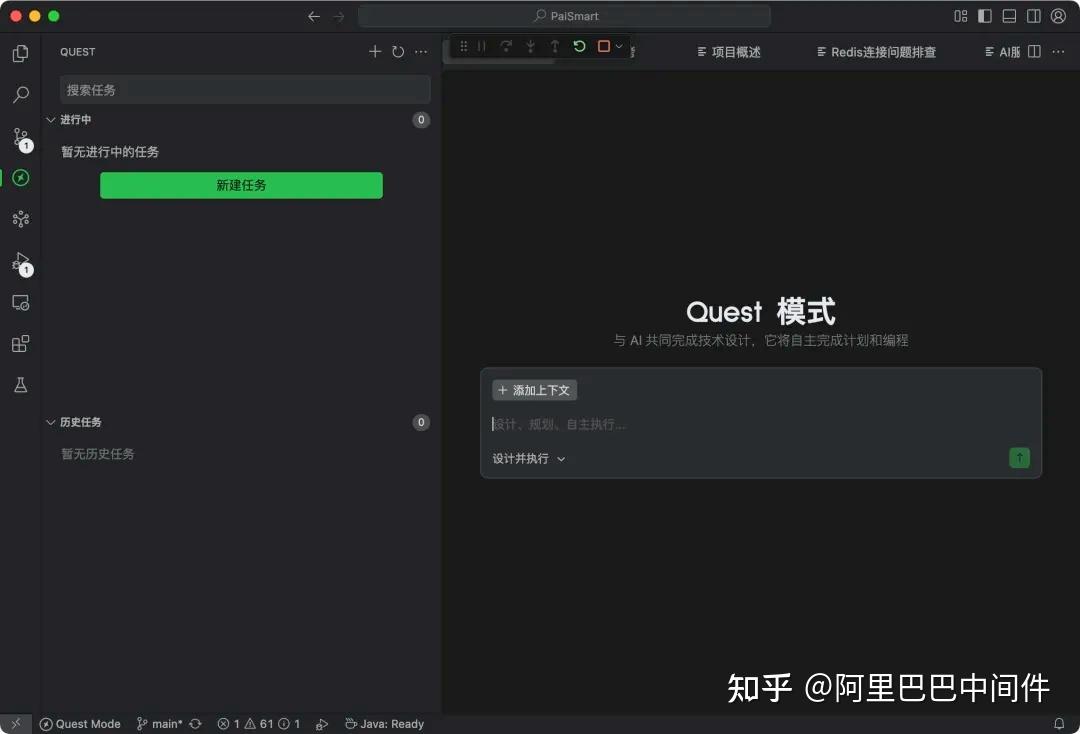This screenshot has height=734, width=1080.
Task: Click the Restart button in the debug toolbar
Action: tap(579, 46)
